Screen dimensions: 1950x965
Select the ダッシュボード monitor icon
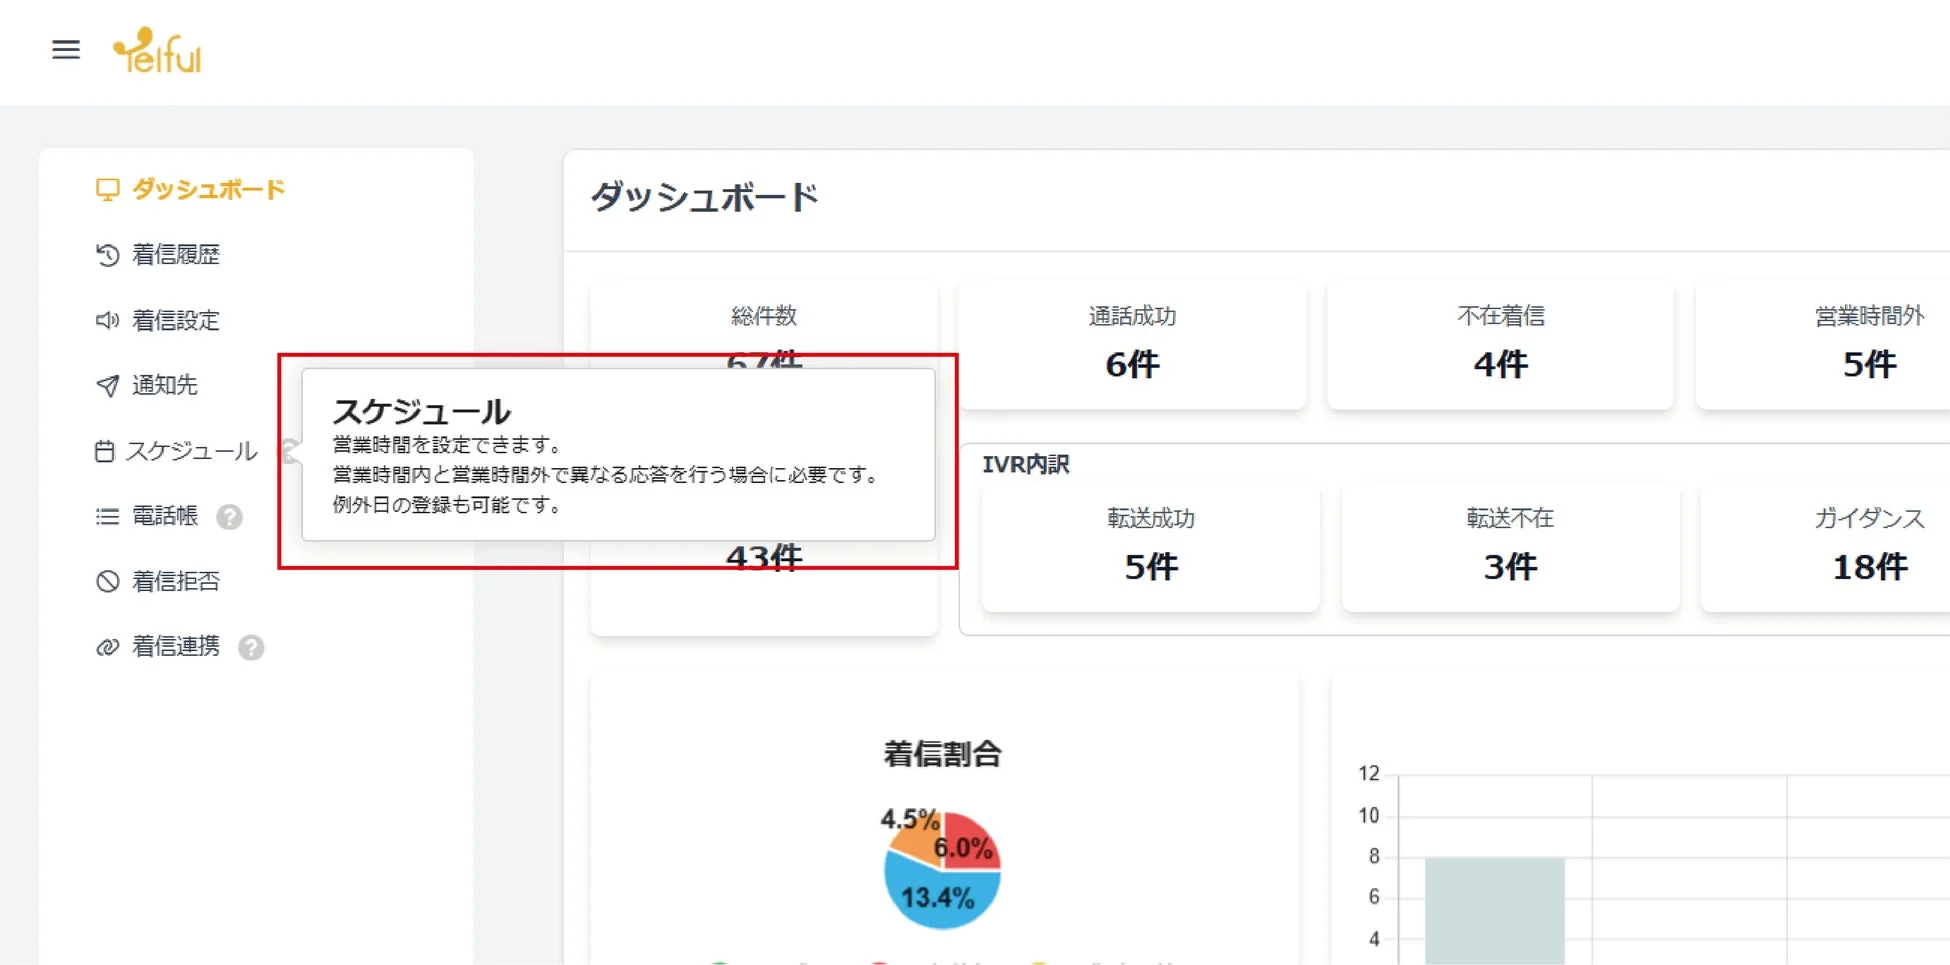[107, 188]
